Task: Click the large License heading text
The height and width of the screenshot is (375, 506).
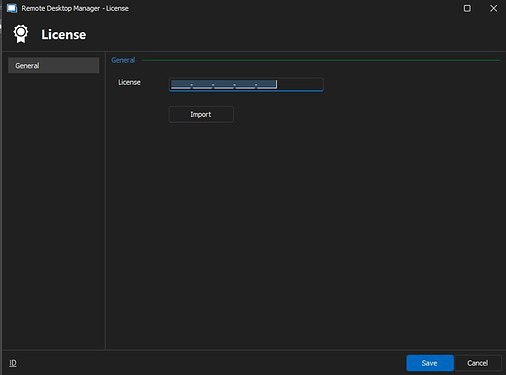Action: (64, 35)
